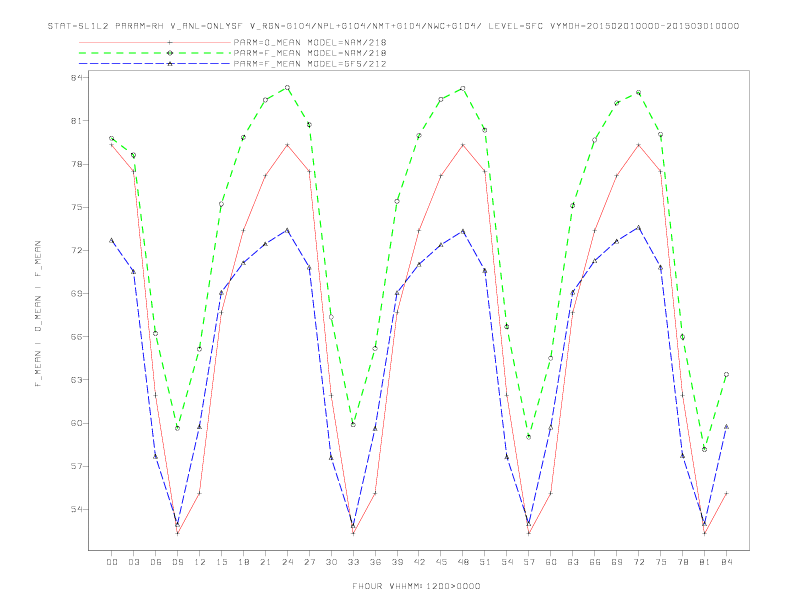Select legend entry PARM=F_MEAN MODEL=GFS/212

pos(310,64)
